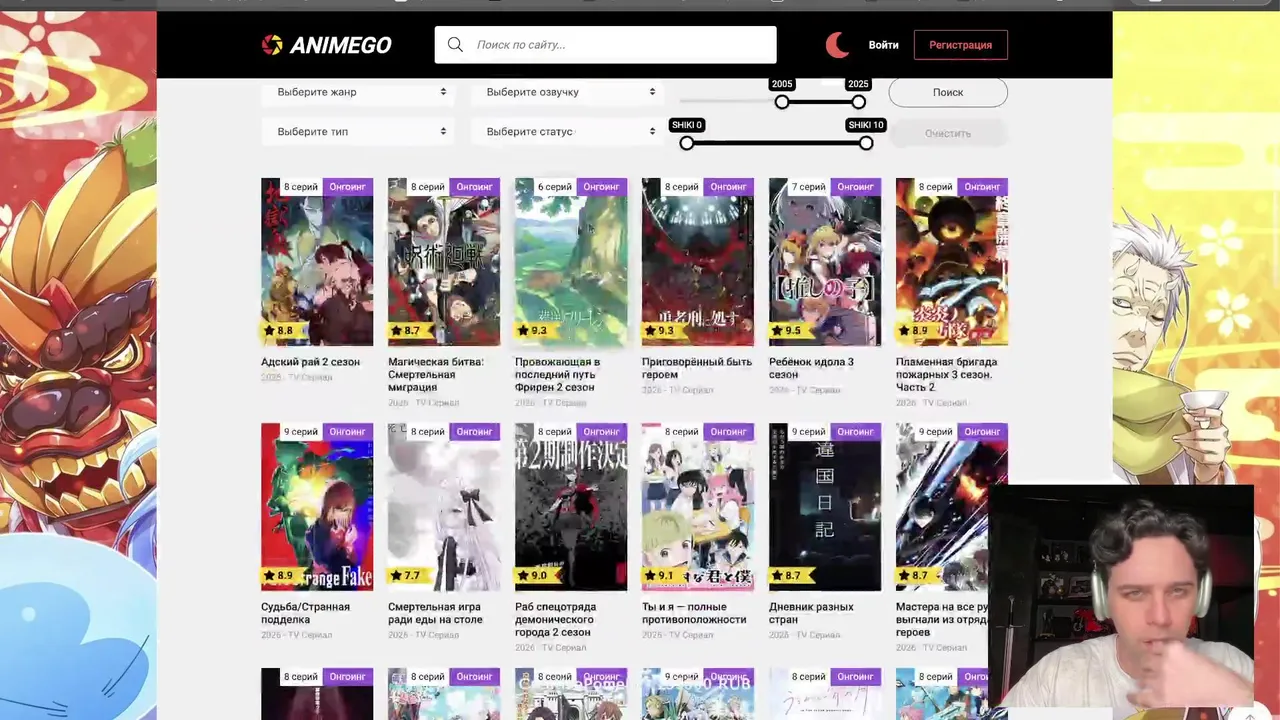Click the Поиск filter button
Image resolution: width=1280 pixels, height=720 pixels.
click(948, 92)
